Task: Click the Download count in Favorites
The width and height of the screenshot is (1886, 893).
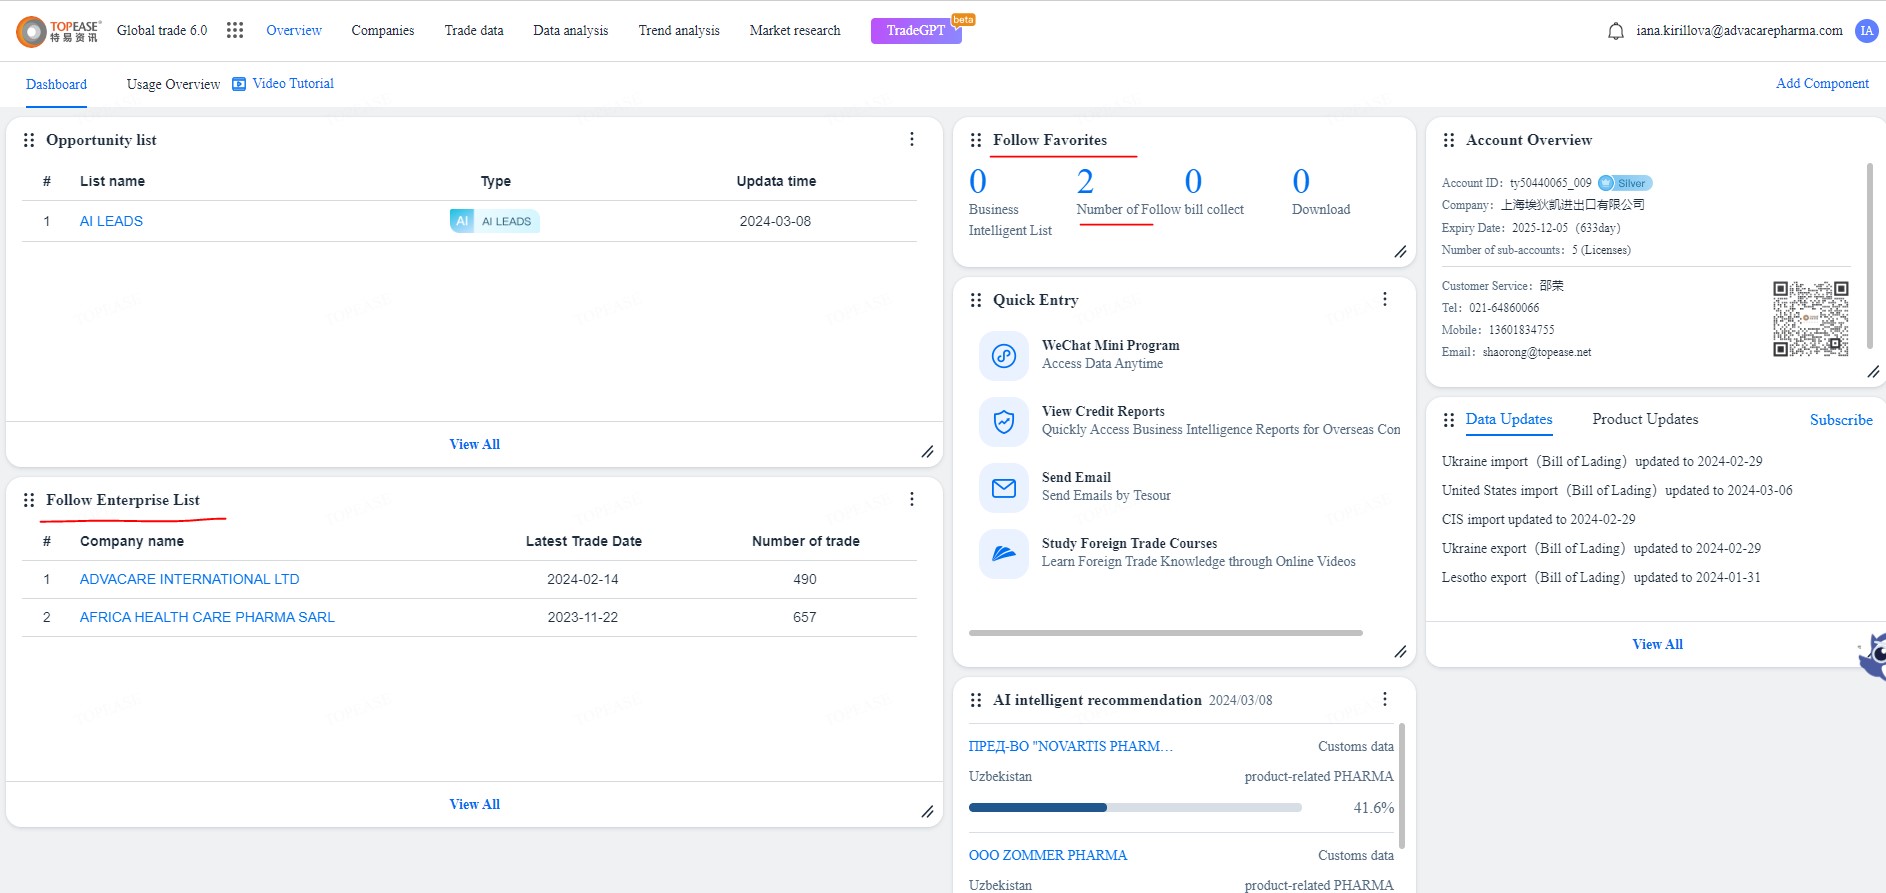Action: click(1301, 181)
